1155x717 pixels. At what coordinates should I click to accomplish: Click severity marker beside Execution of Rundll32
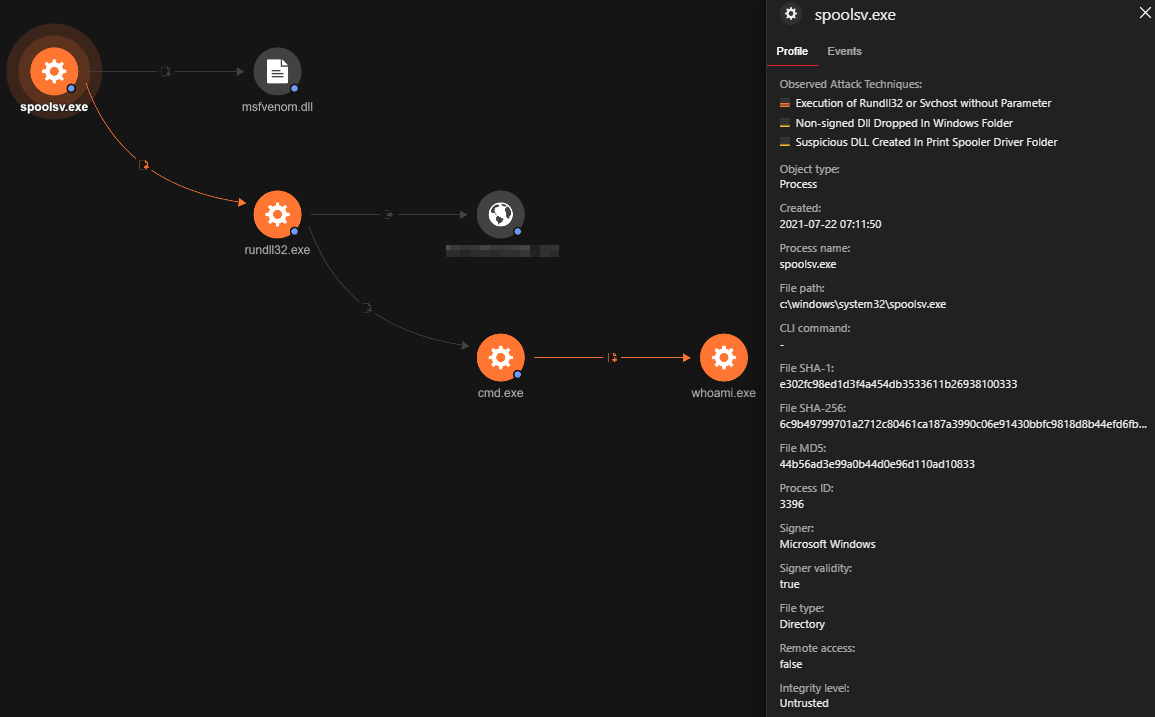pyautogui.click(x=784, y=103)
